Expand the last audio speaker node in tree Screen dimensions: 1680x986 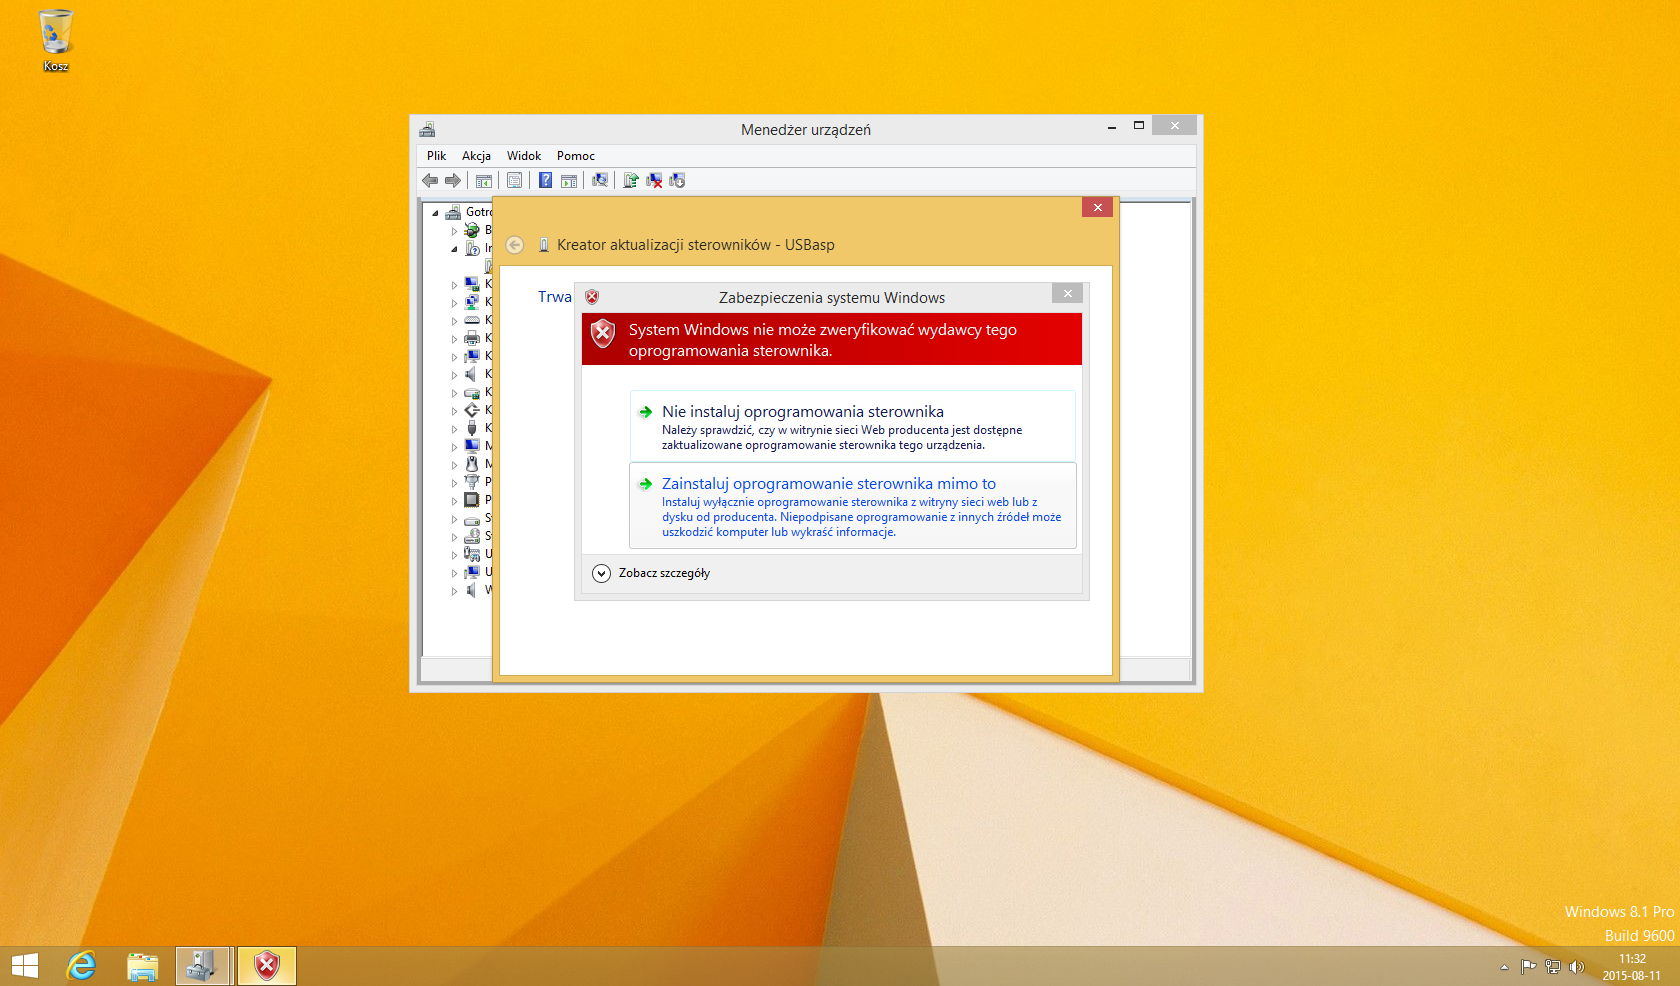pos(454,591)
